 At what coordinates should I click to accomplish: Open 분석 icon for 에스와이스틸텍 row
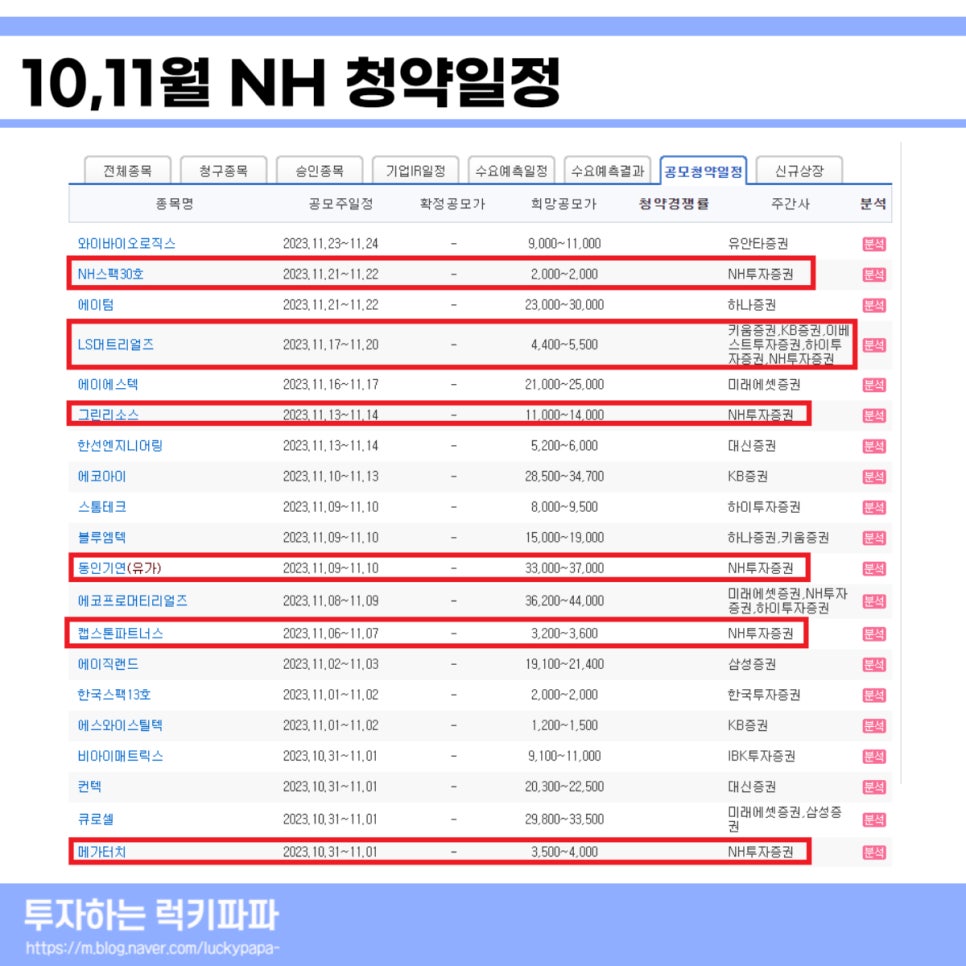pos(874,726)
